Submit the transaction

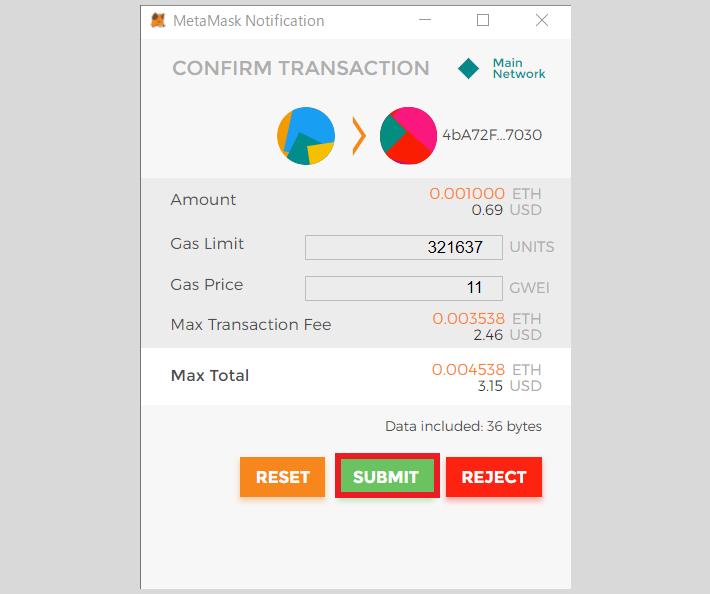click(387, 476)
